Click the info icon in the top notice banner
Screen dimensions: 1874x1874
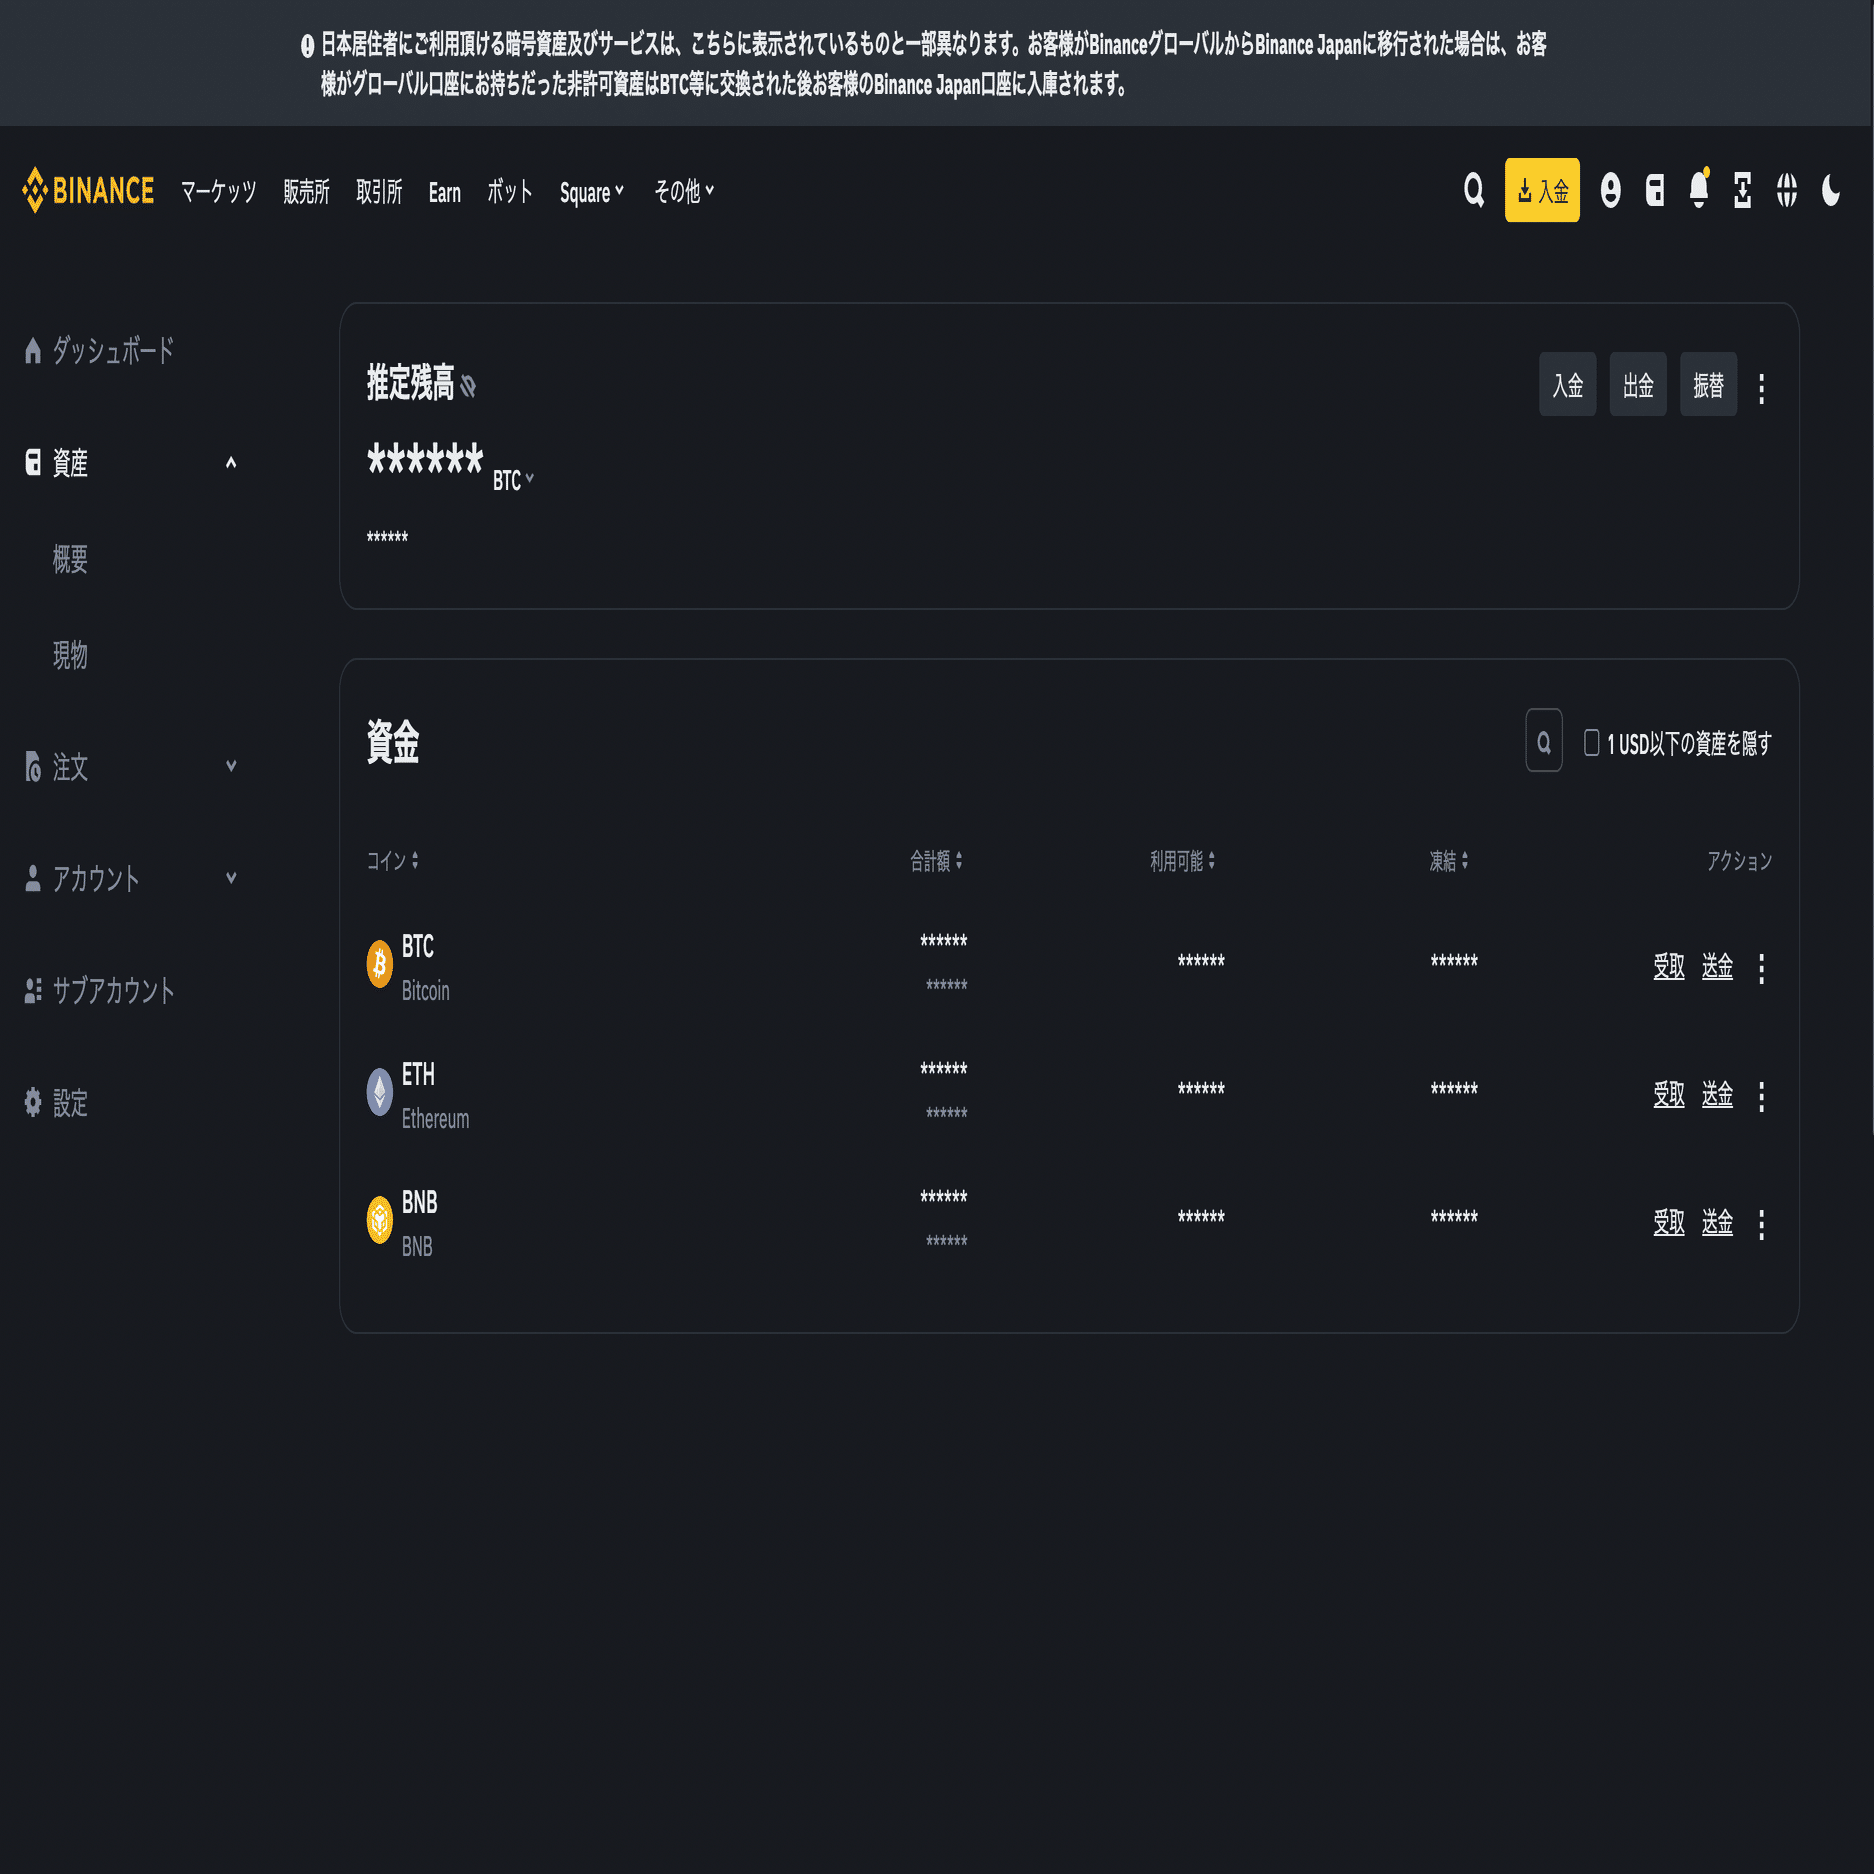pos(307,46)
